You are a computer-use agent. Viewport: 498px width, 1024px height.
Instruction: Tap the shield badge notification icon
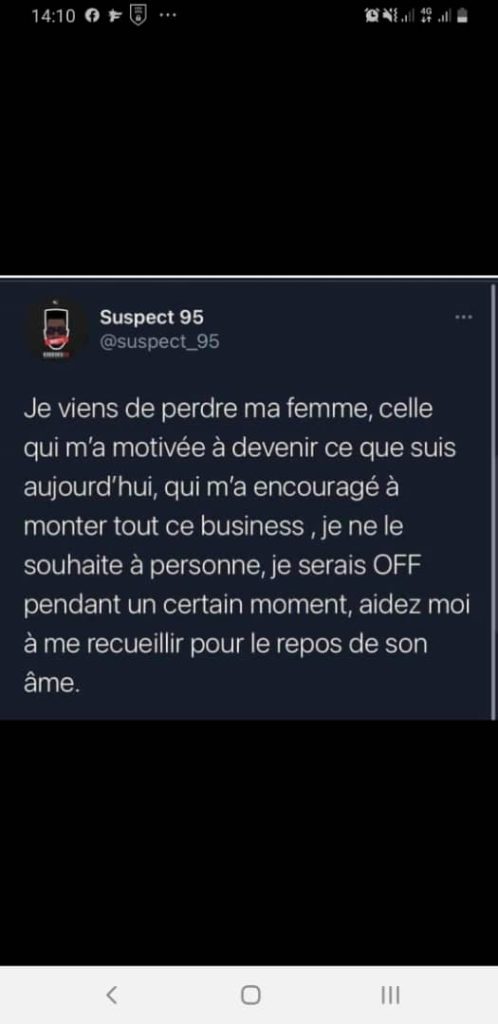138,16
